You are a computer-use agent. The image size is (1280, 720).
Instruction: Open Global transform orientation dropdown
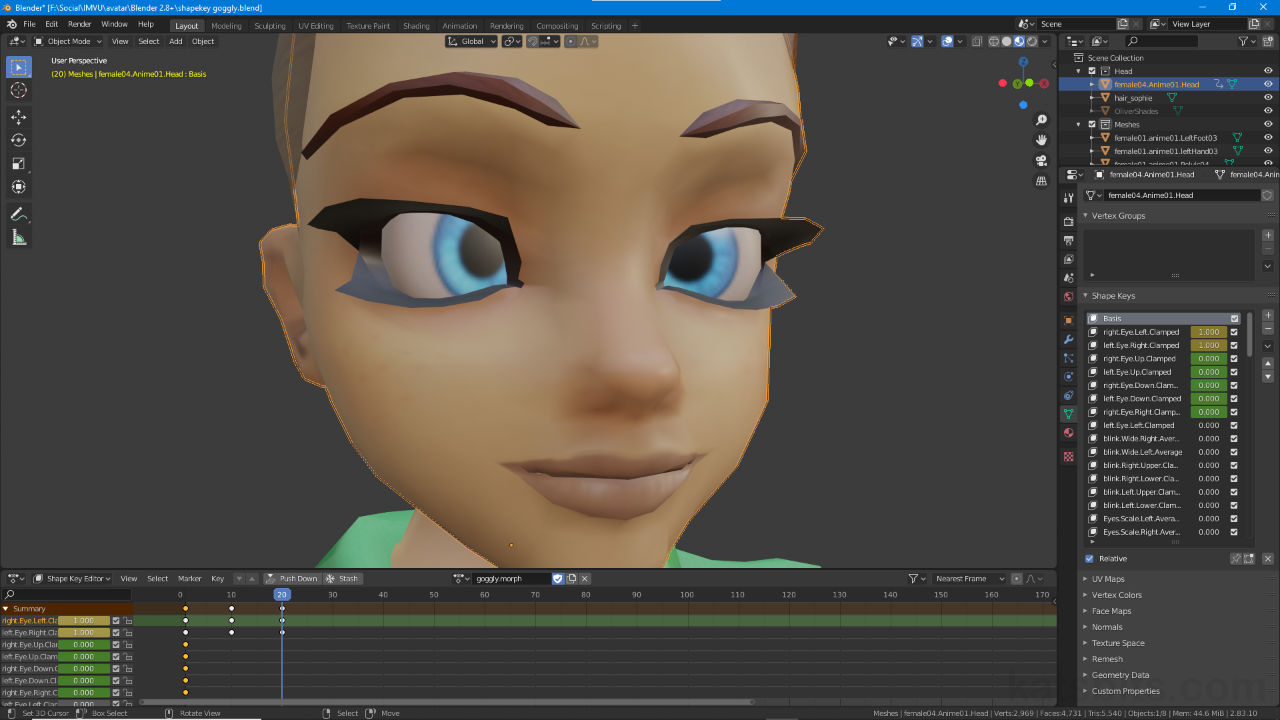[471, 41]
